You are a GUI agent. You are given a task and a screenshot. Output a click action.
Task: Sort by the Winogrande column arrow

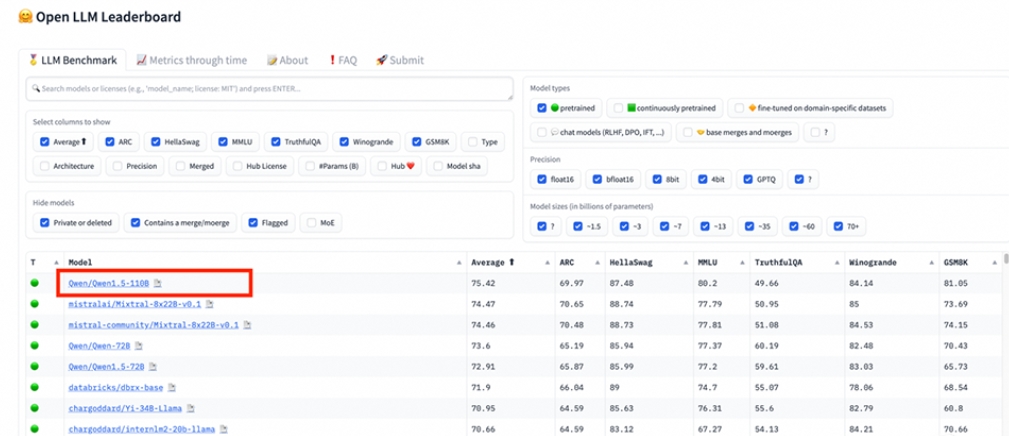tap(930, 262)
